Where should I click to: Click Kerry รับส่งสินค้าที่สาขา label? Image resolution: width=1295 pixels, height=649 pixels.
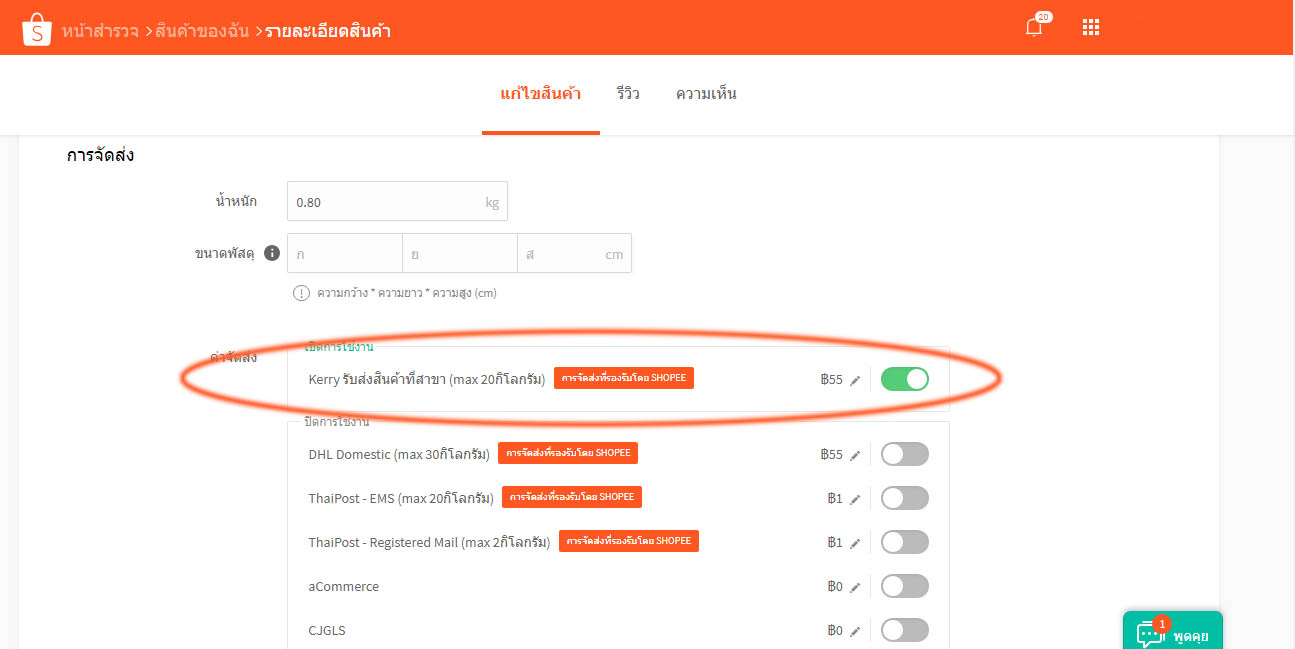click(x=427, y=379)
